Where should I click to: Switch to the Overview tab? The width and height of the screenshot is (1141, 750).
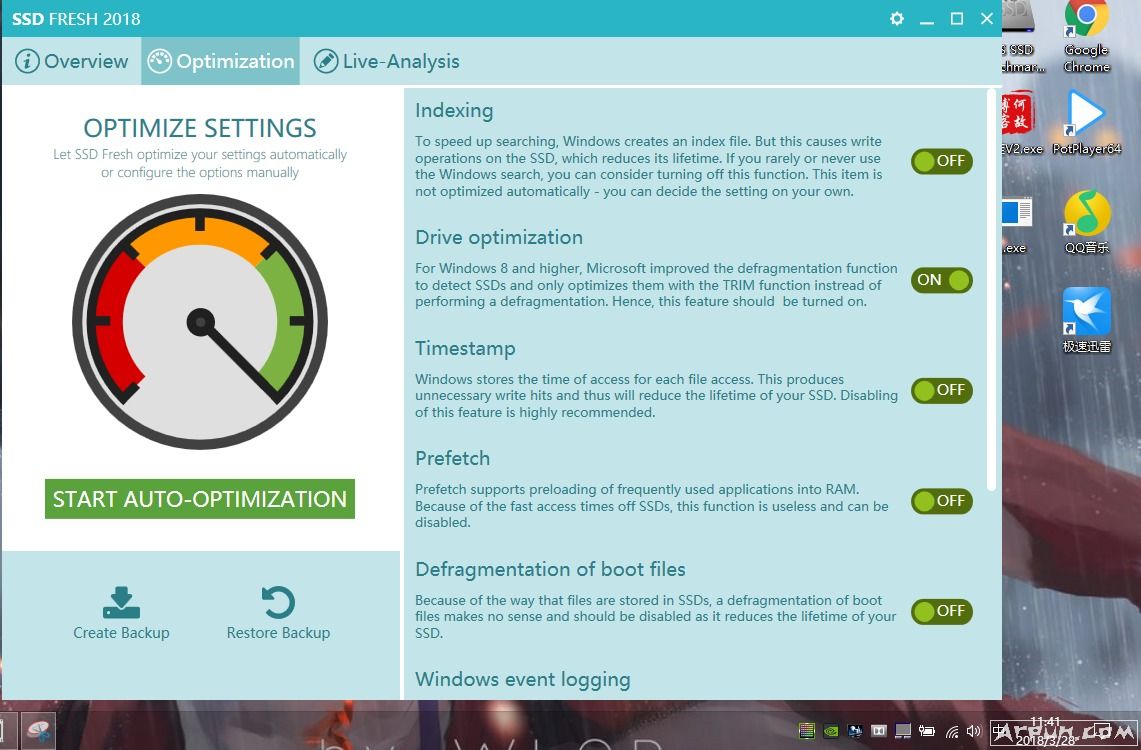[72, 61]
